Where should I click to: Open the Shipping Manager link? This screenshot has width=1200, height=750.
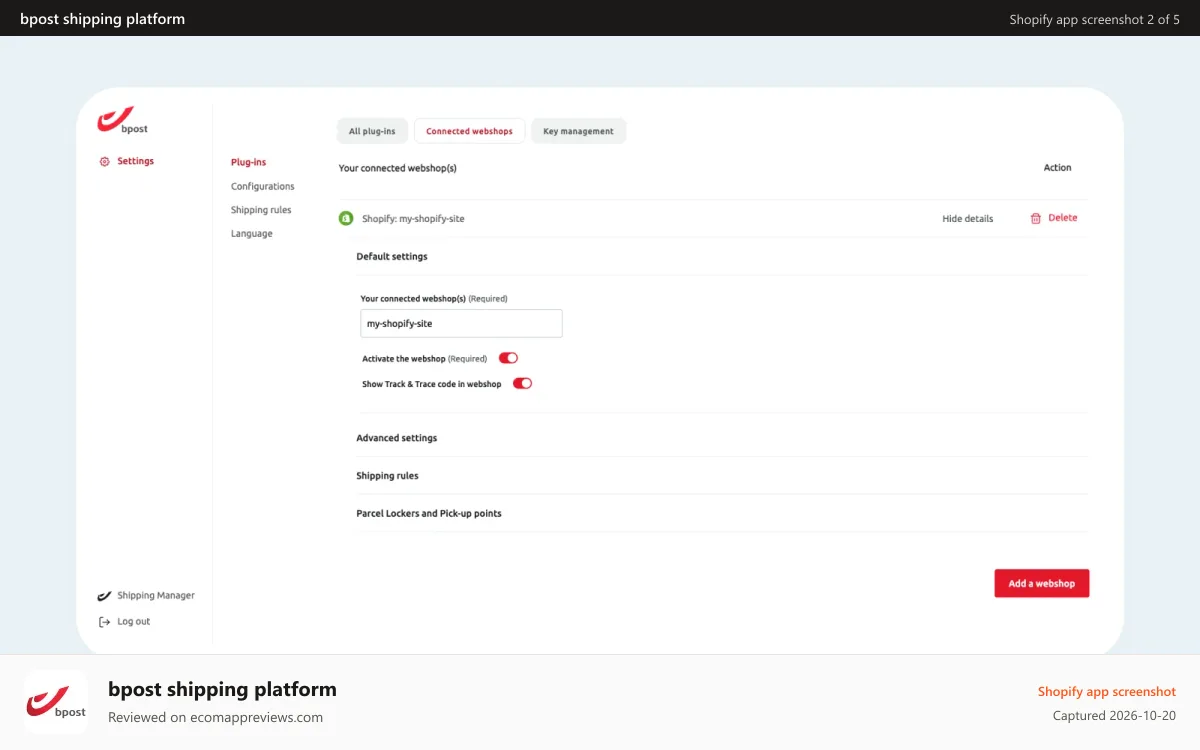click(x=146, y=595)
